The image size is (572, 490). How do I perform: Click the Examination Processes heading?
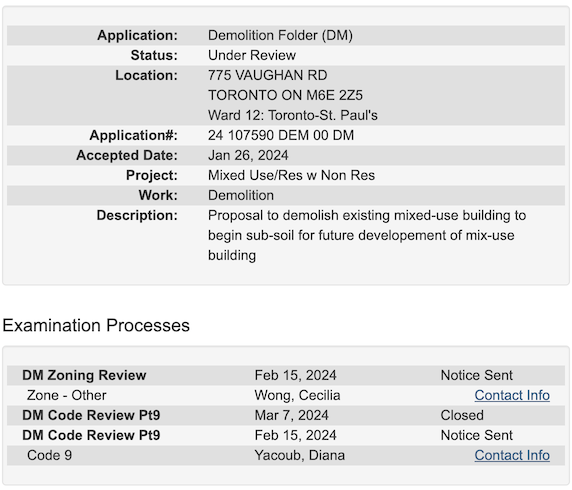96,325
